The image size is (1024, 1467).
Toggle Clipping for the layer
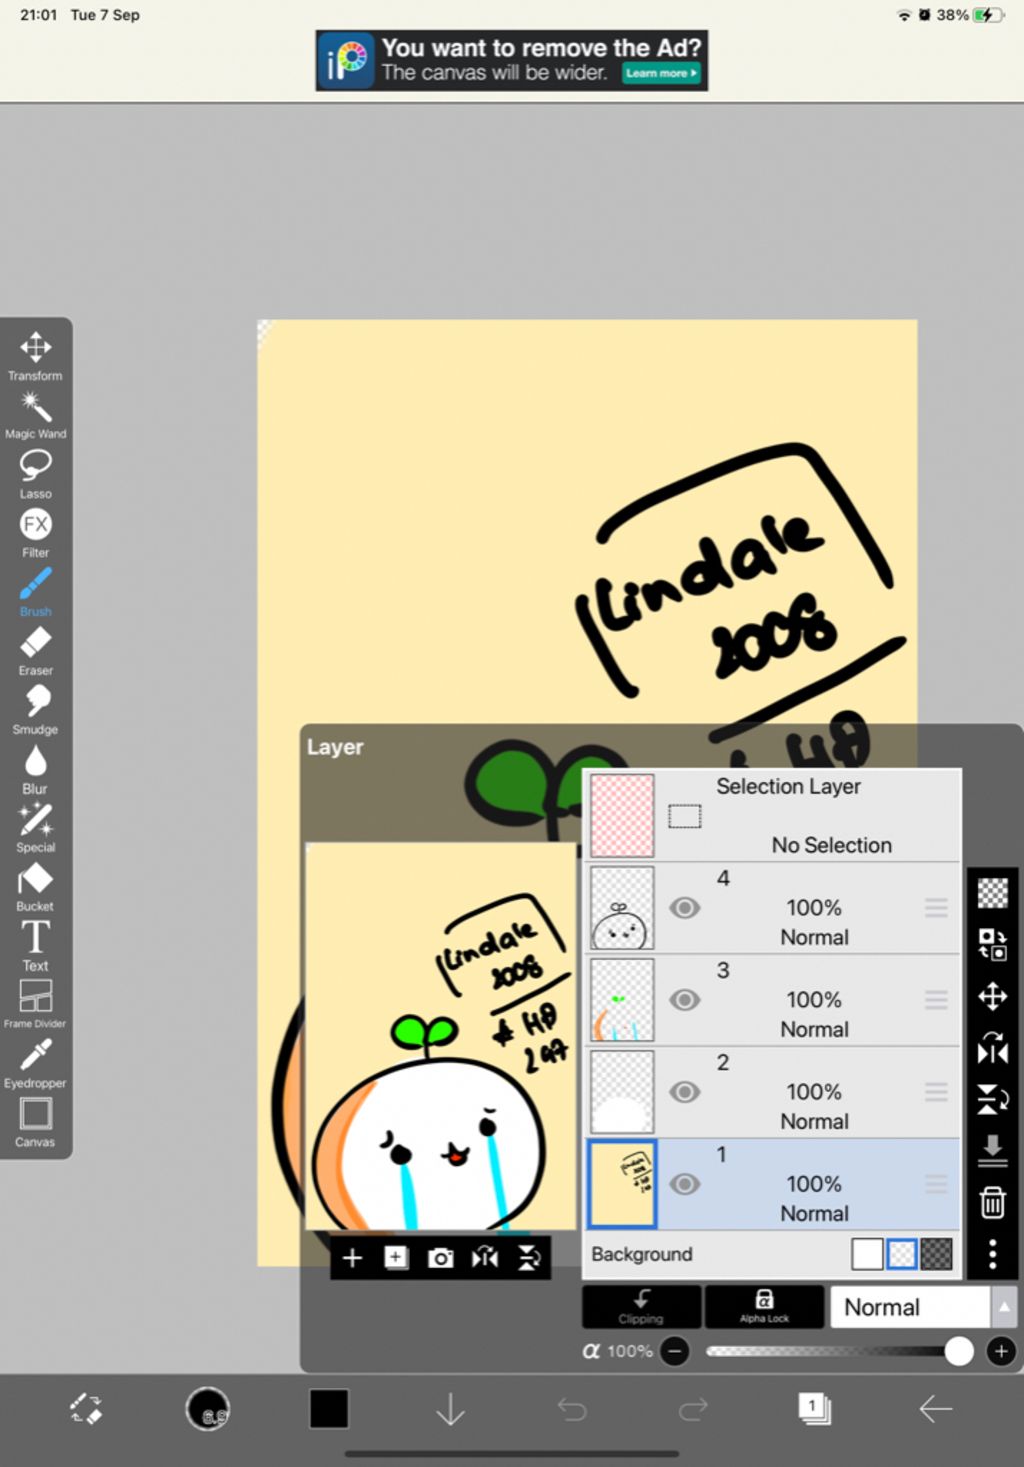point(641,1306)
